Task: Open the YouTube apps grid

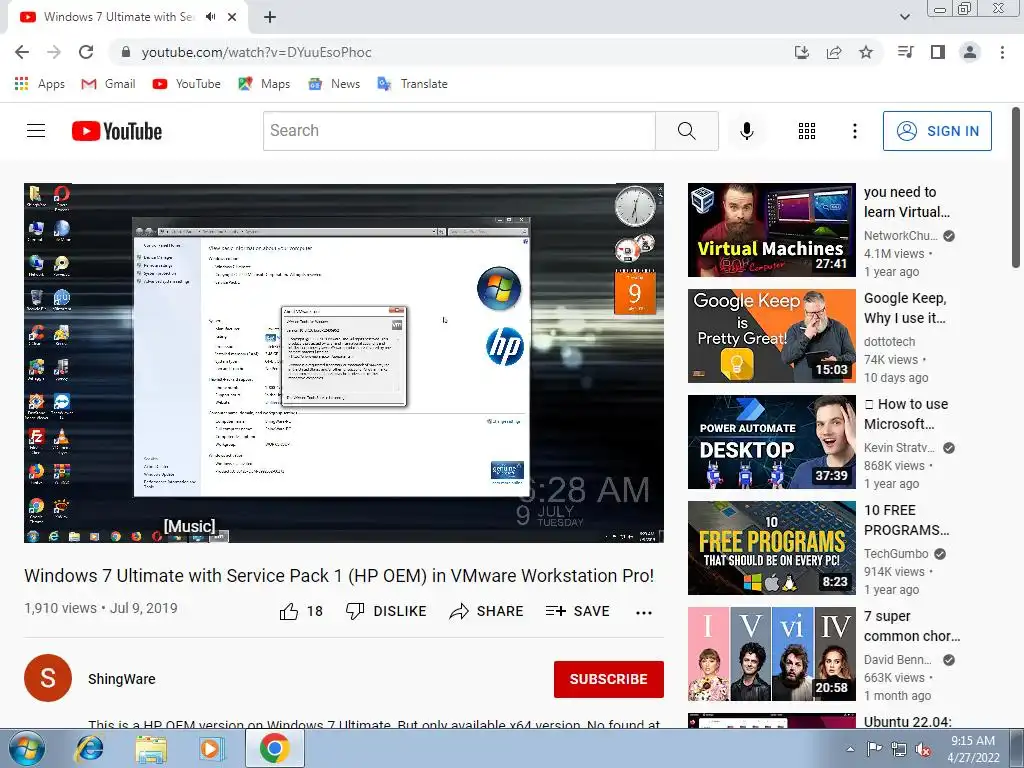Action: pos(807,131)
